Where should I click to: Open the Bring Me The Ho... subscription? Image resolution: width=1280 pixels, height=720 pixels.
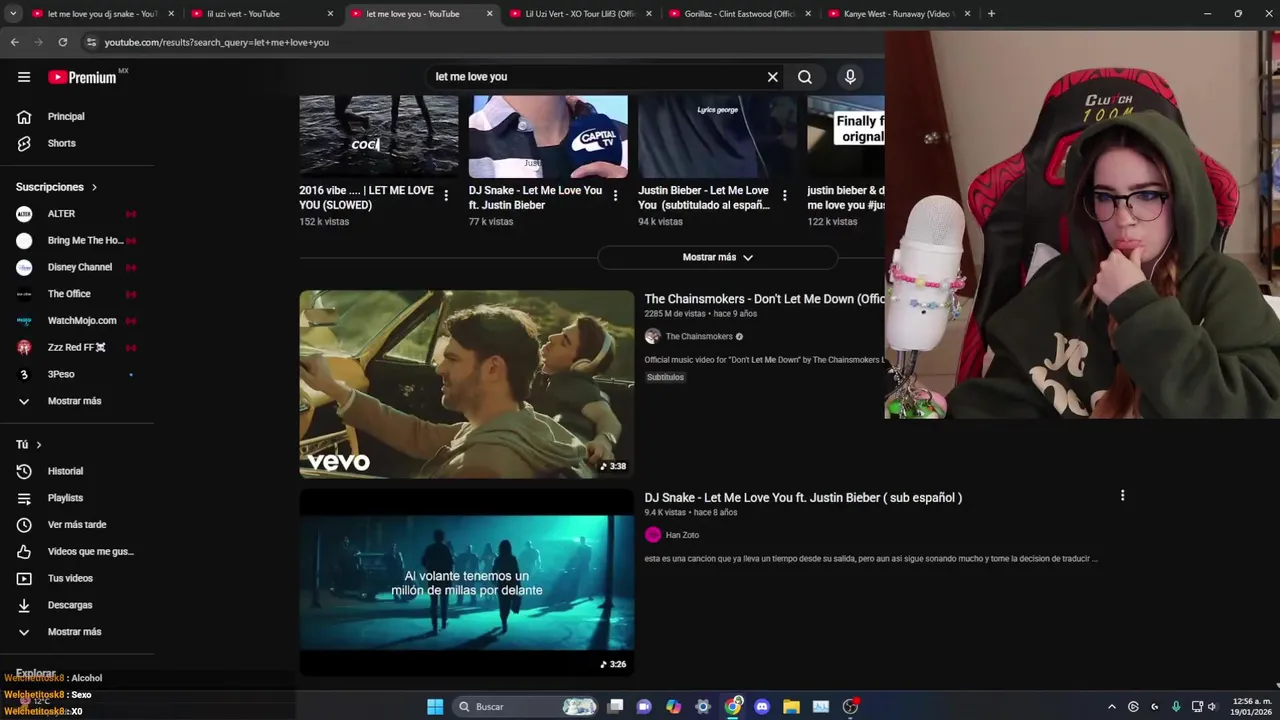[x=77, y=241]
